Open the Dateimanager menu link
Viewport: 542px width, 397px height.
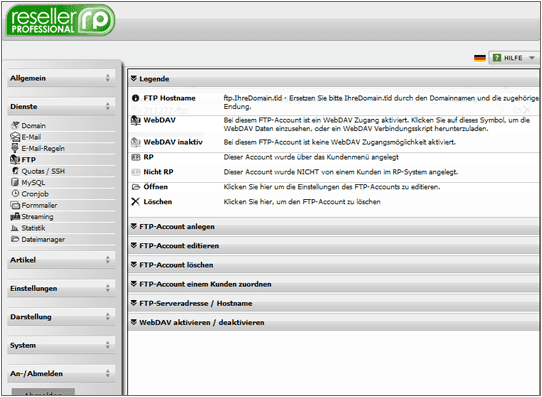coord(43,239)
